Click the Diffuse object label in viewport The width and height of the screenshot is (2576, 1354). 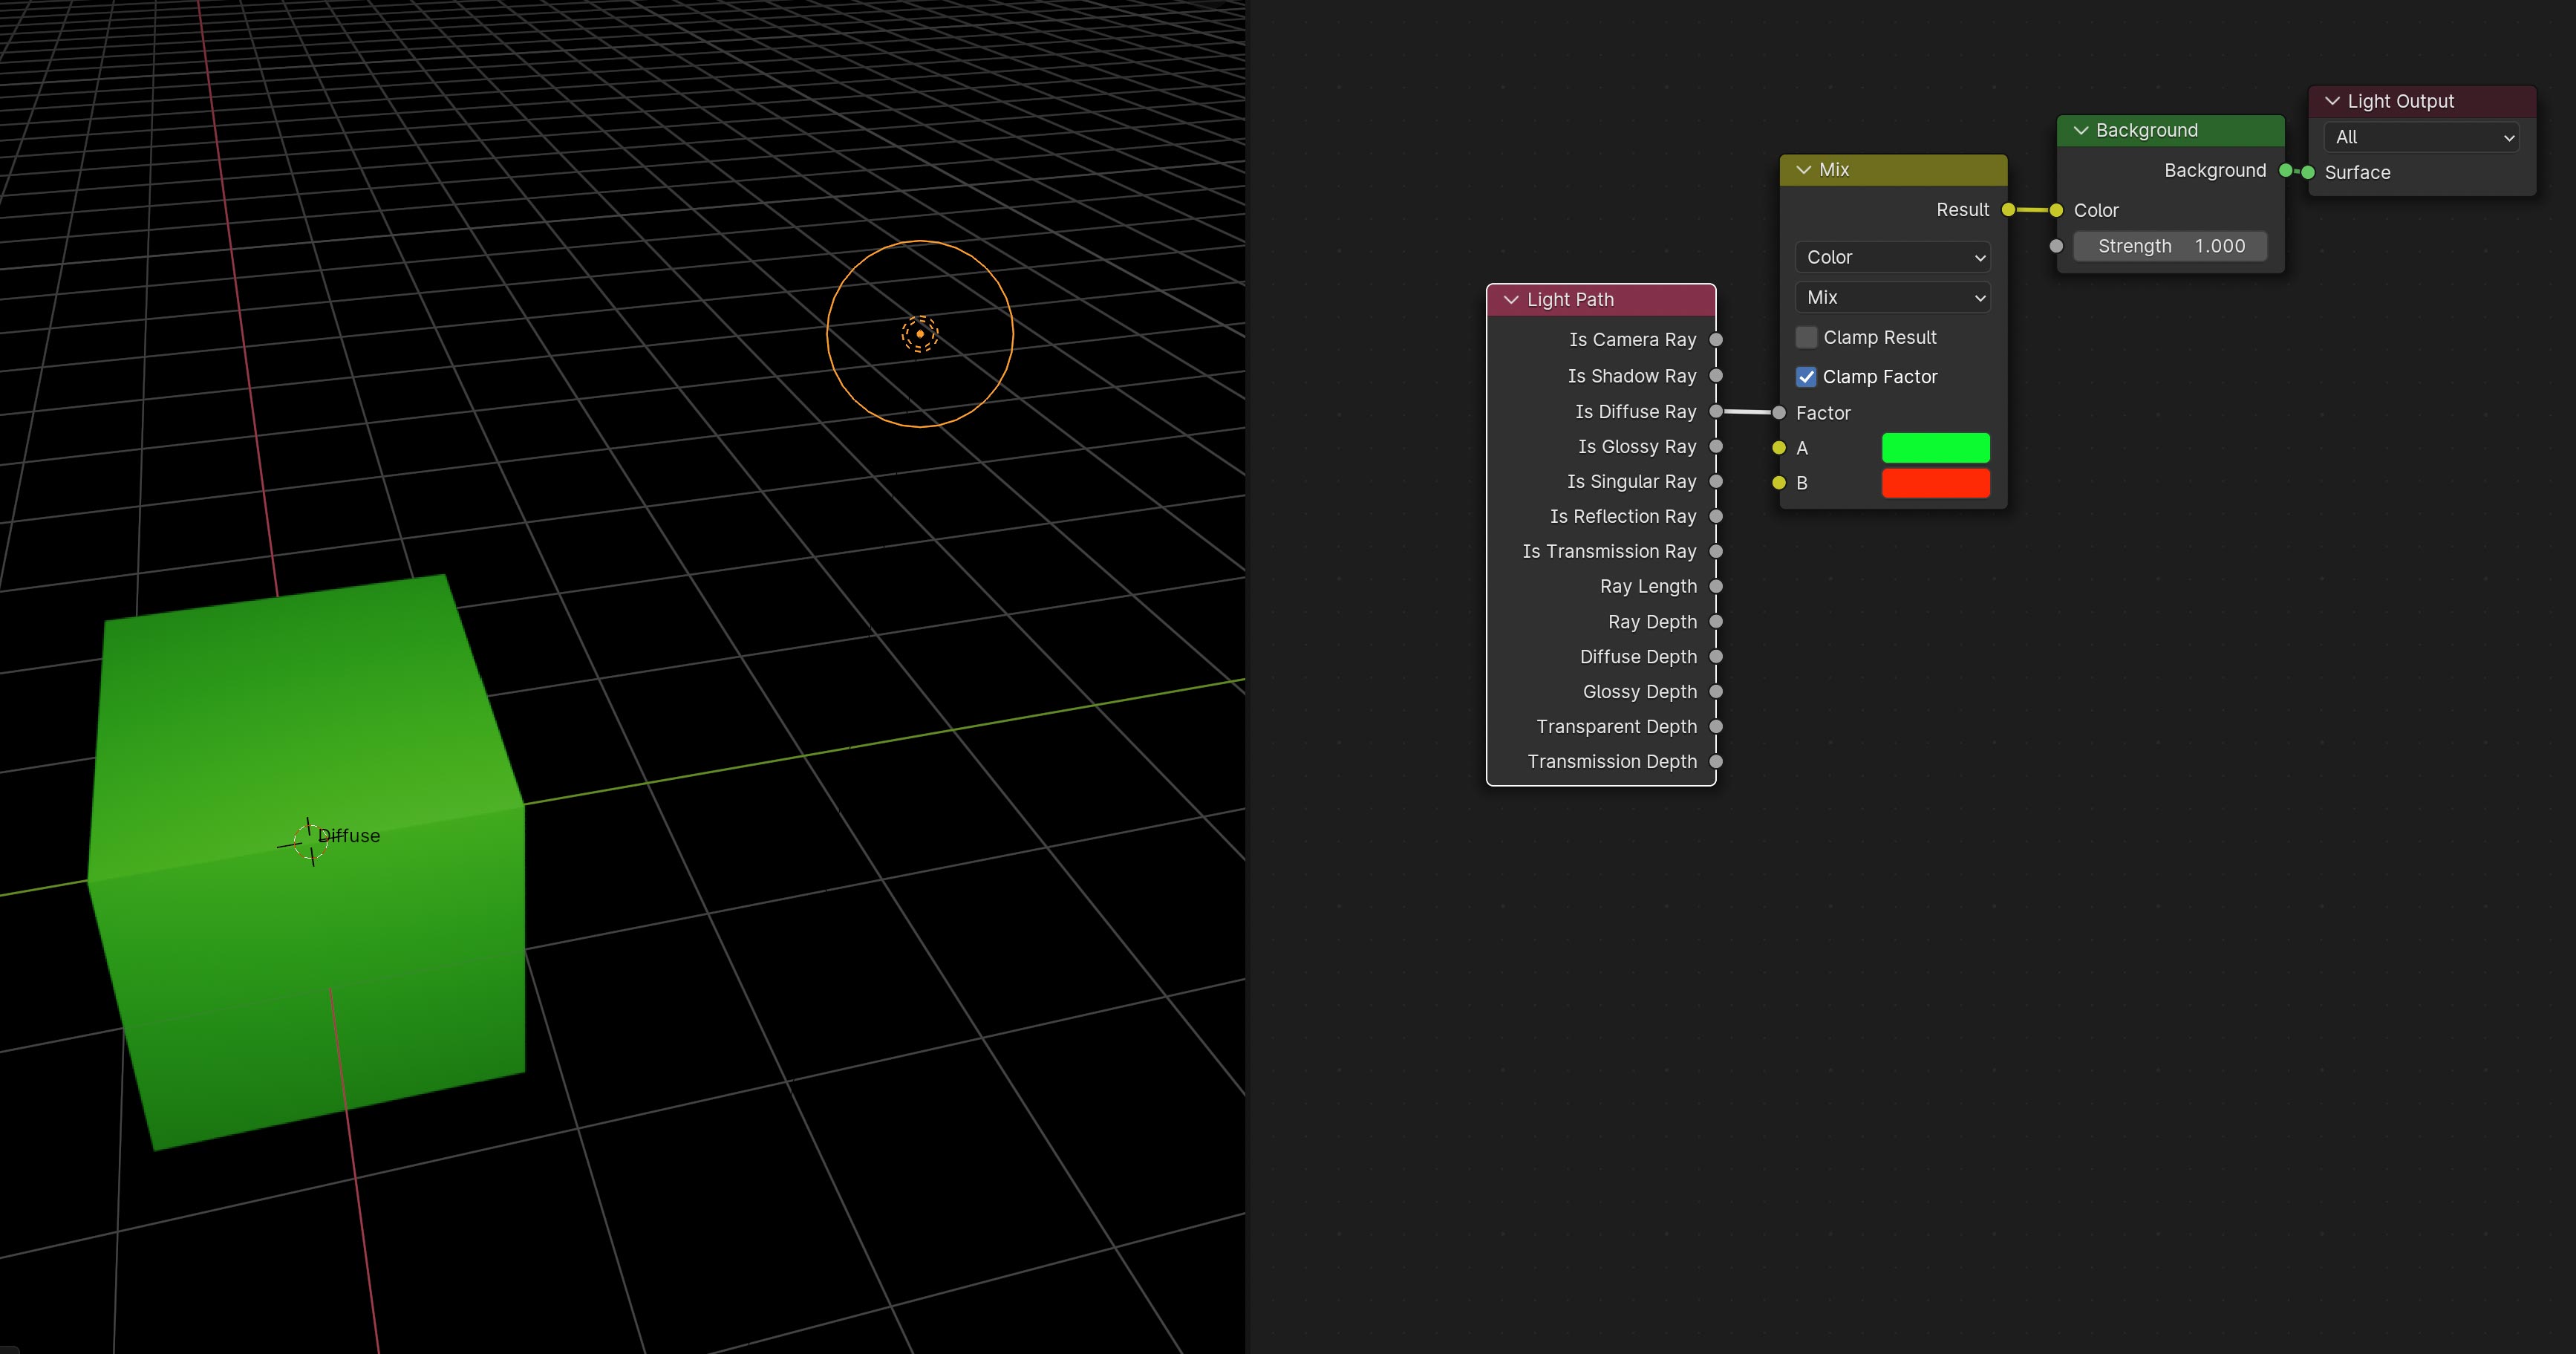coord(349,836)
